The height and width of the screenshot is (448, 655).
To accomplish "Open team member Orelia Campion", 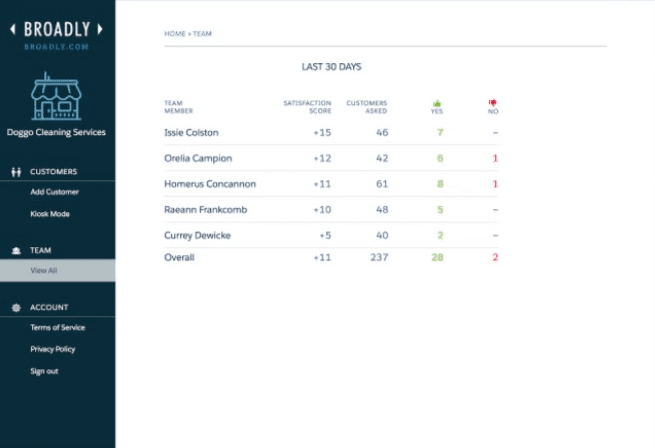I will tap(198, 158).
